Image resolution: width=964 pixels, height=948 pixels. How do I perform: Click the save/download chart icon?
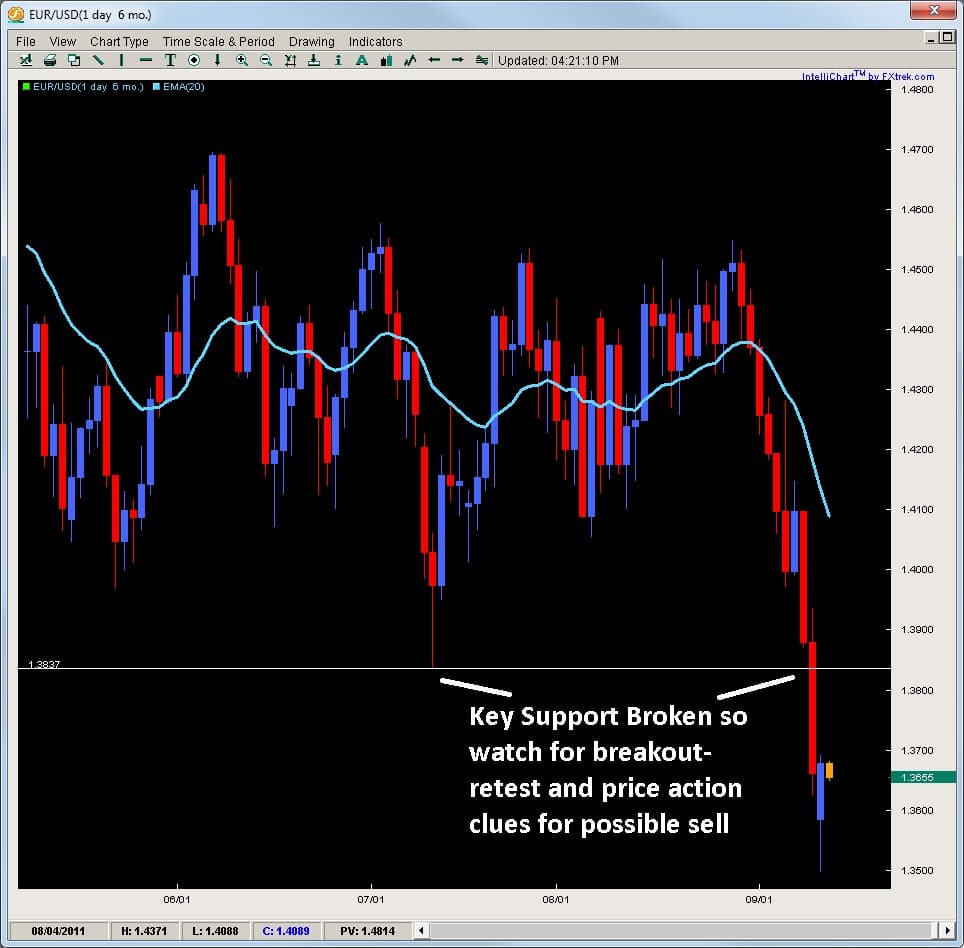(314, 60)
